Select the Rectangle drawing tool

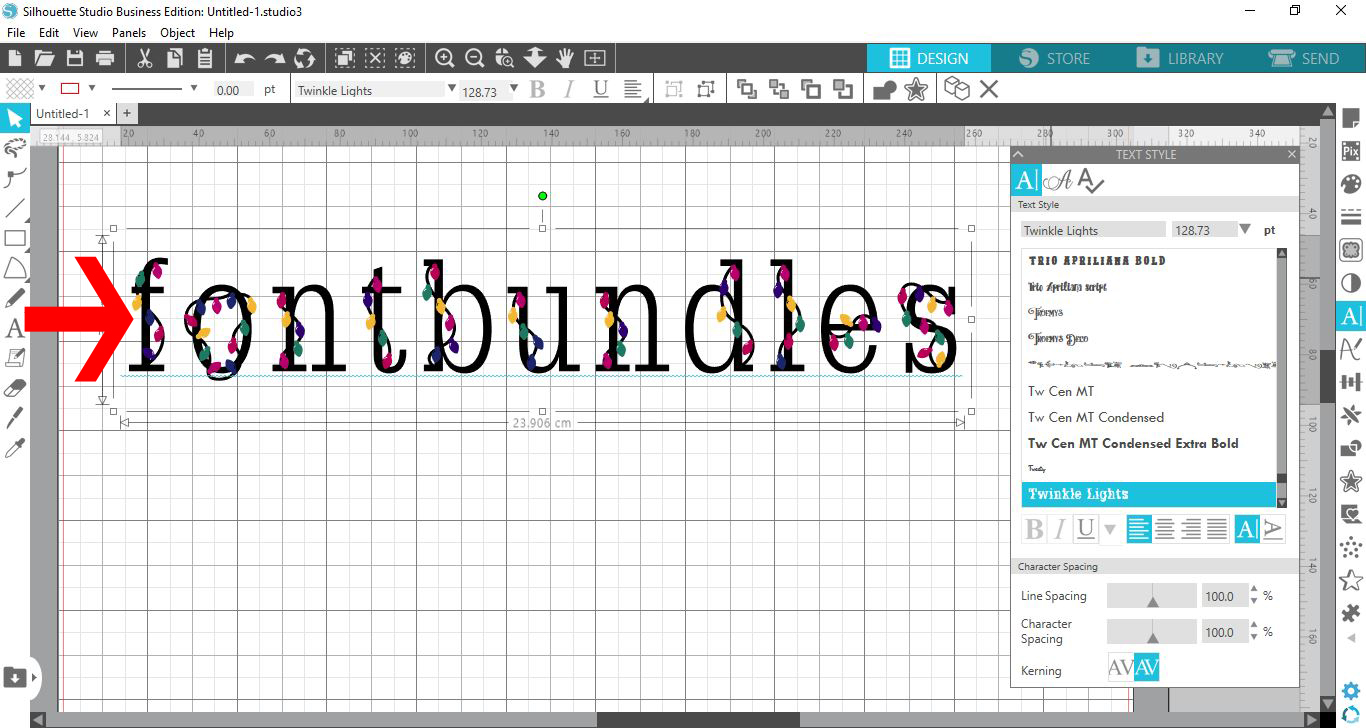(x=15, y=238)
